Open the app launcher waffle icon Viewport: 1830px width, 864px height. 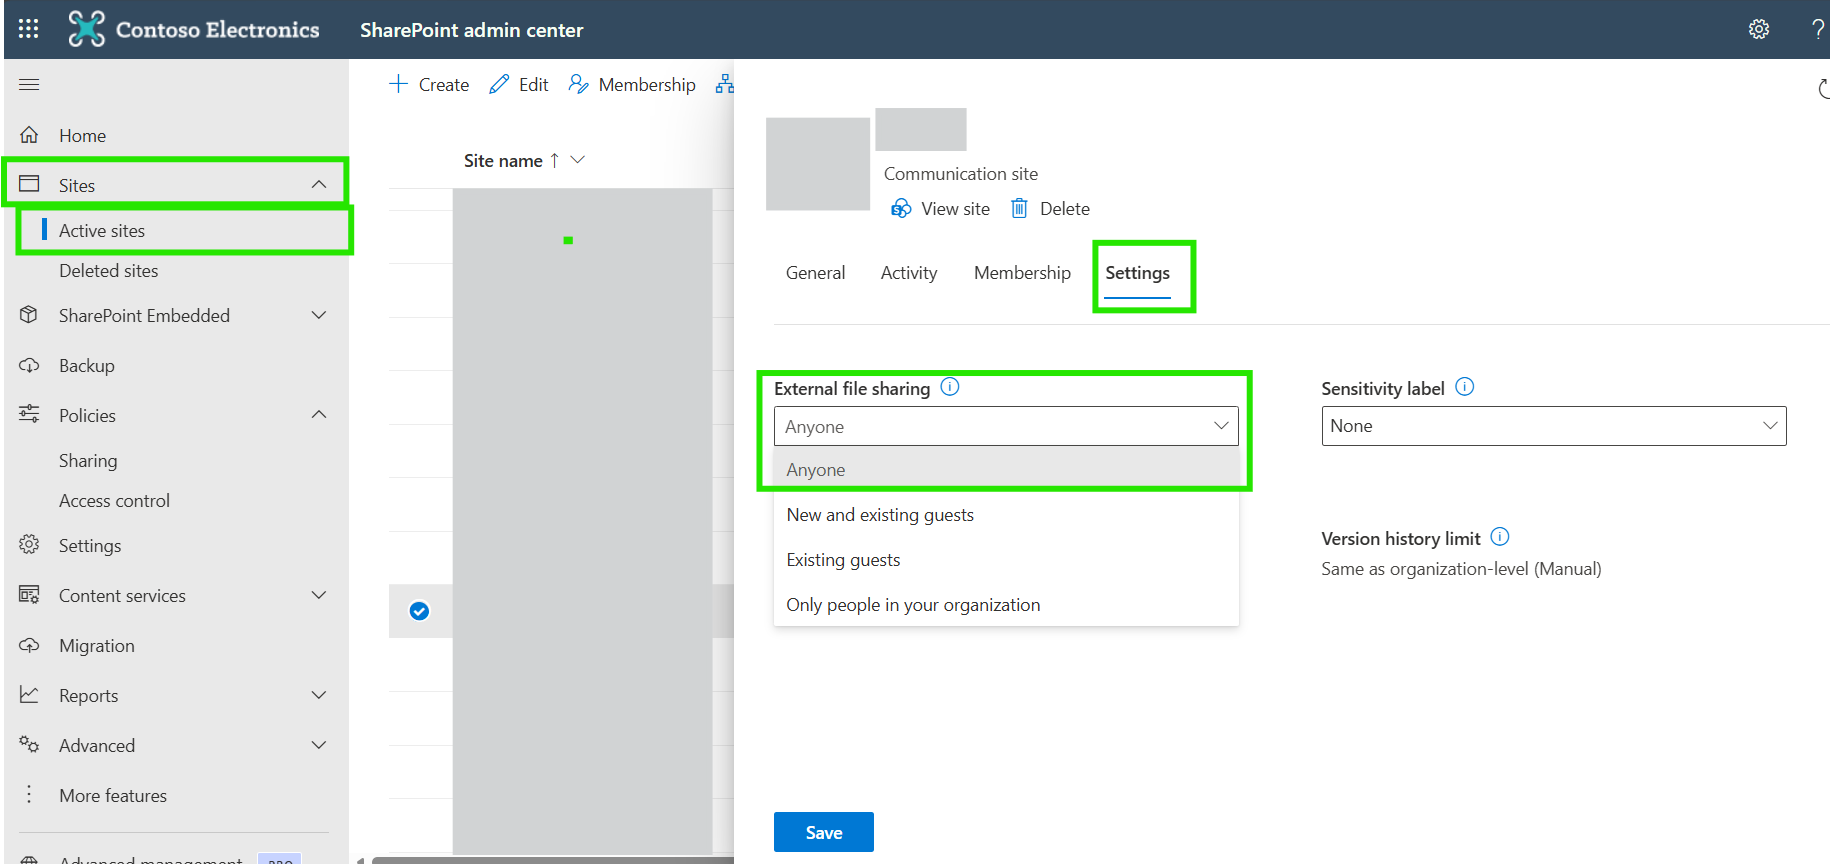tap(29, 29)
